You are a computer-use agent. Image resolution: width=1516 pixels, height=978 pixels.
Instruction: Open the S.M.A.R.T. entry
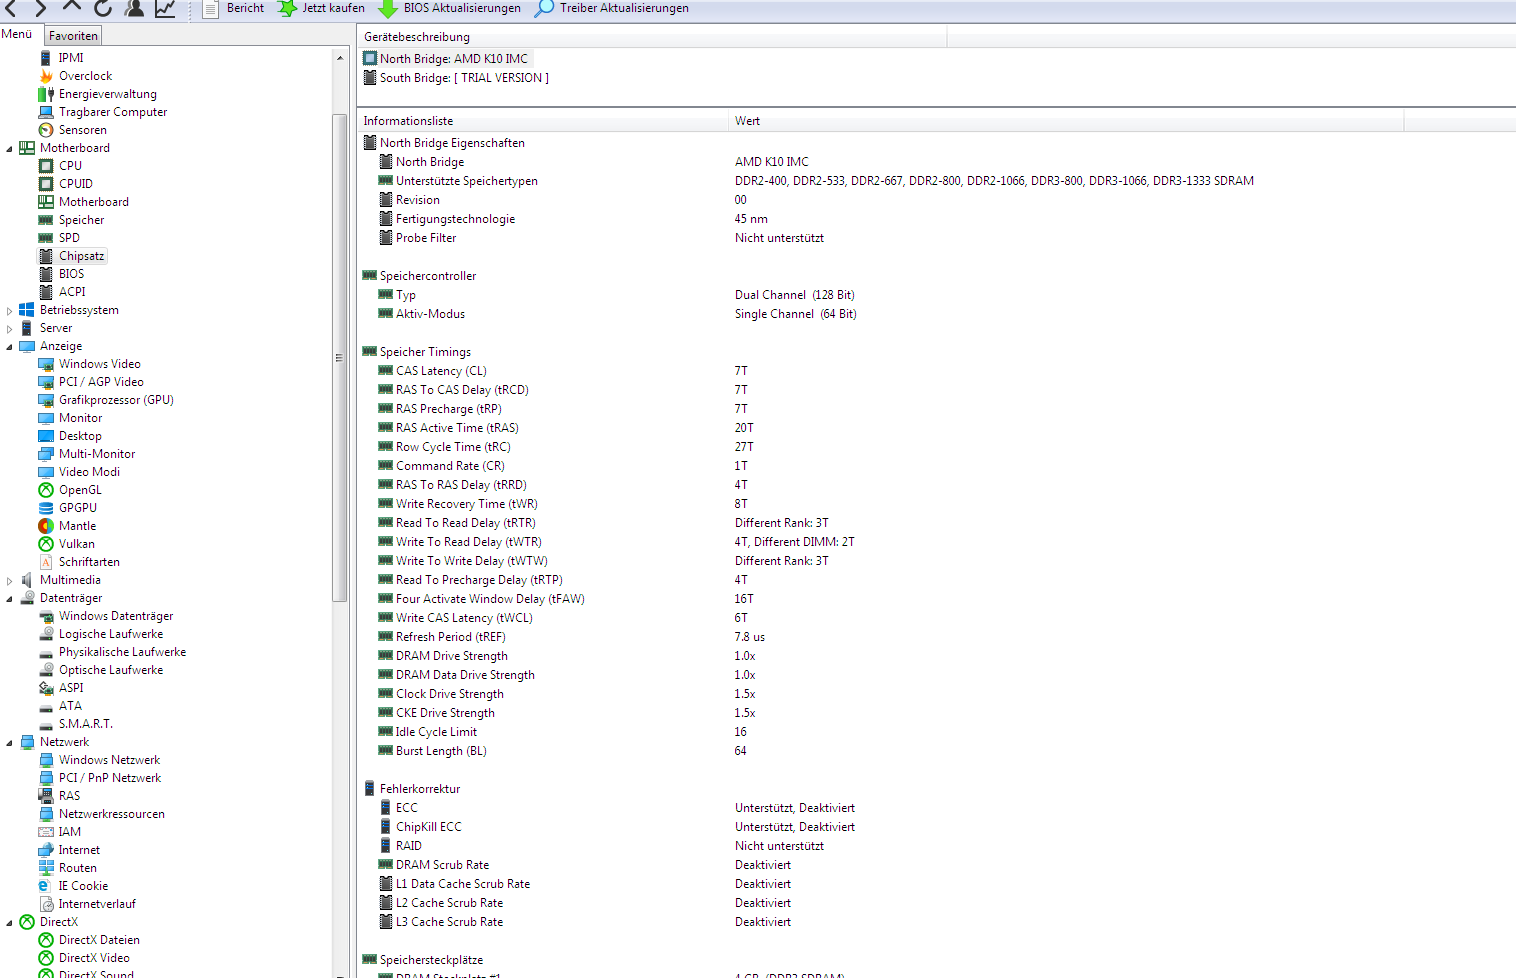pos(85,724)
